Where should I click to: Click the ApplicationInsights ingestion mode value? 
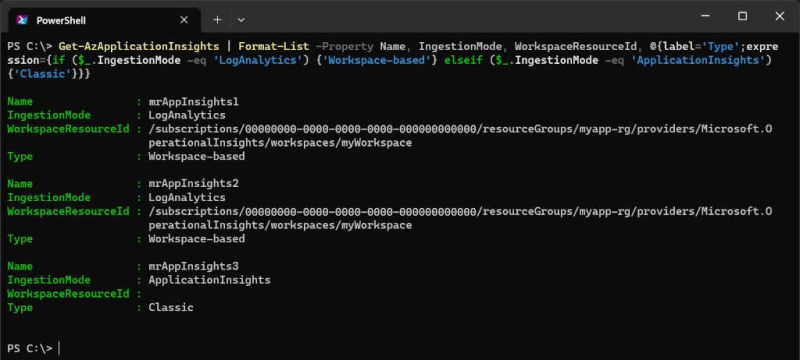[209, 280]
